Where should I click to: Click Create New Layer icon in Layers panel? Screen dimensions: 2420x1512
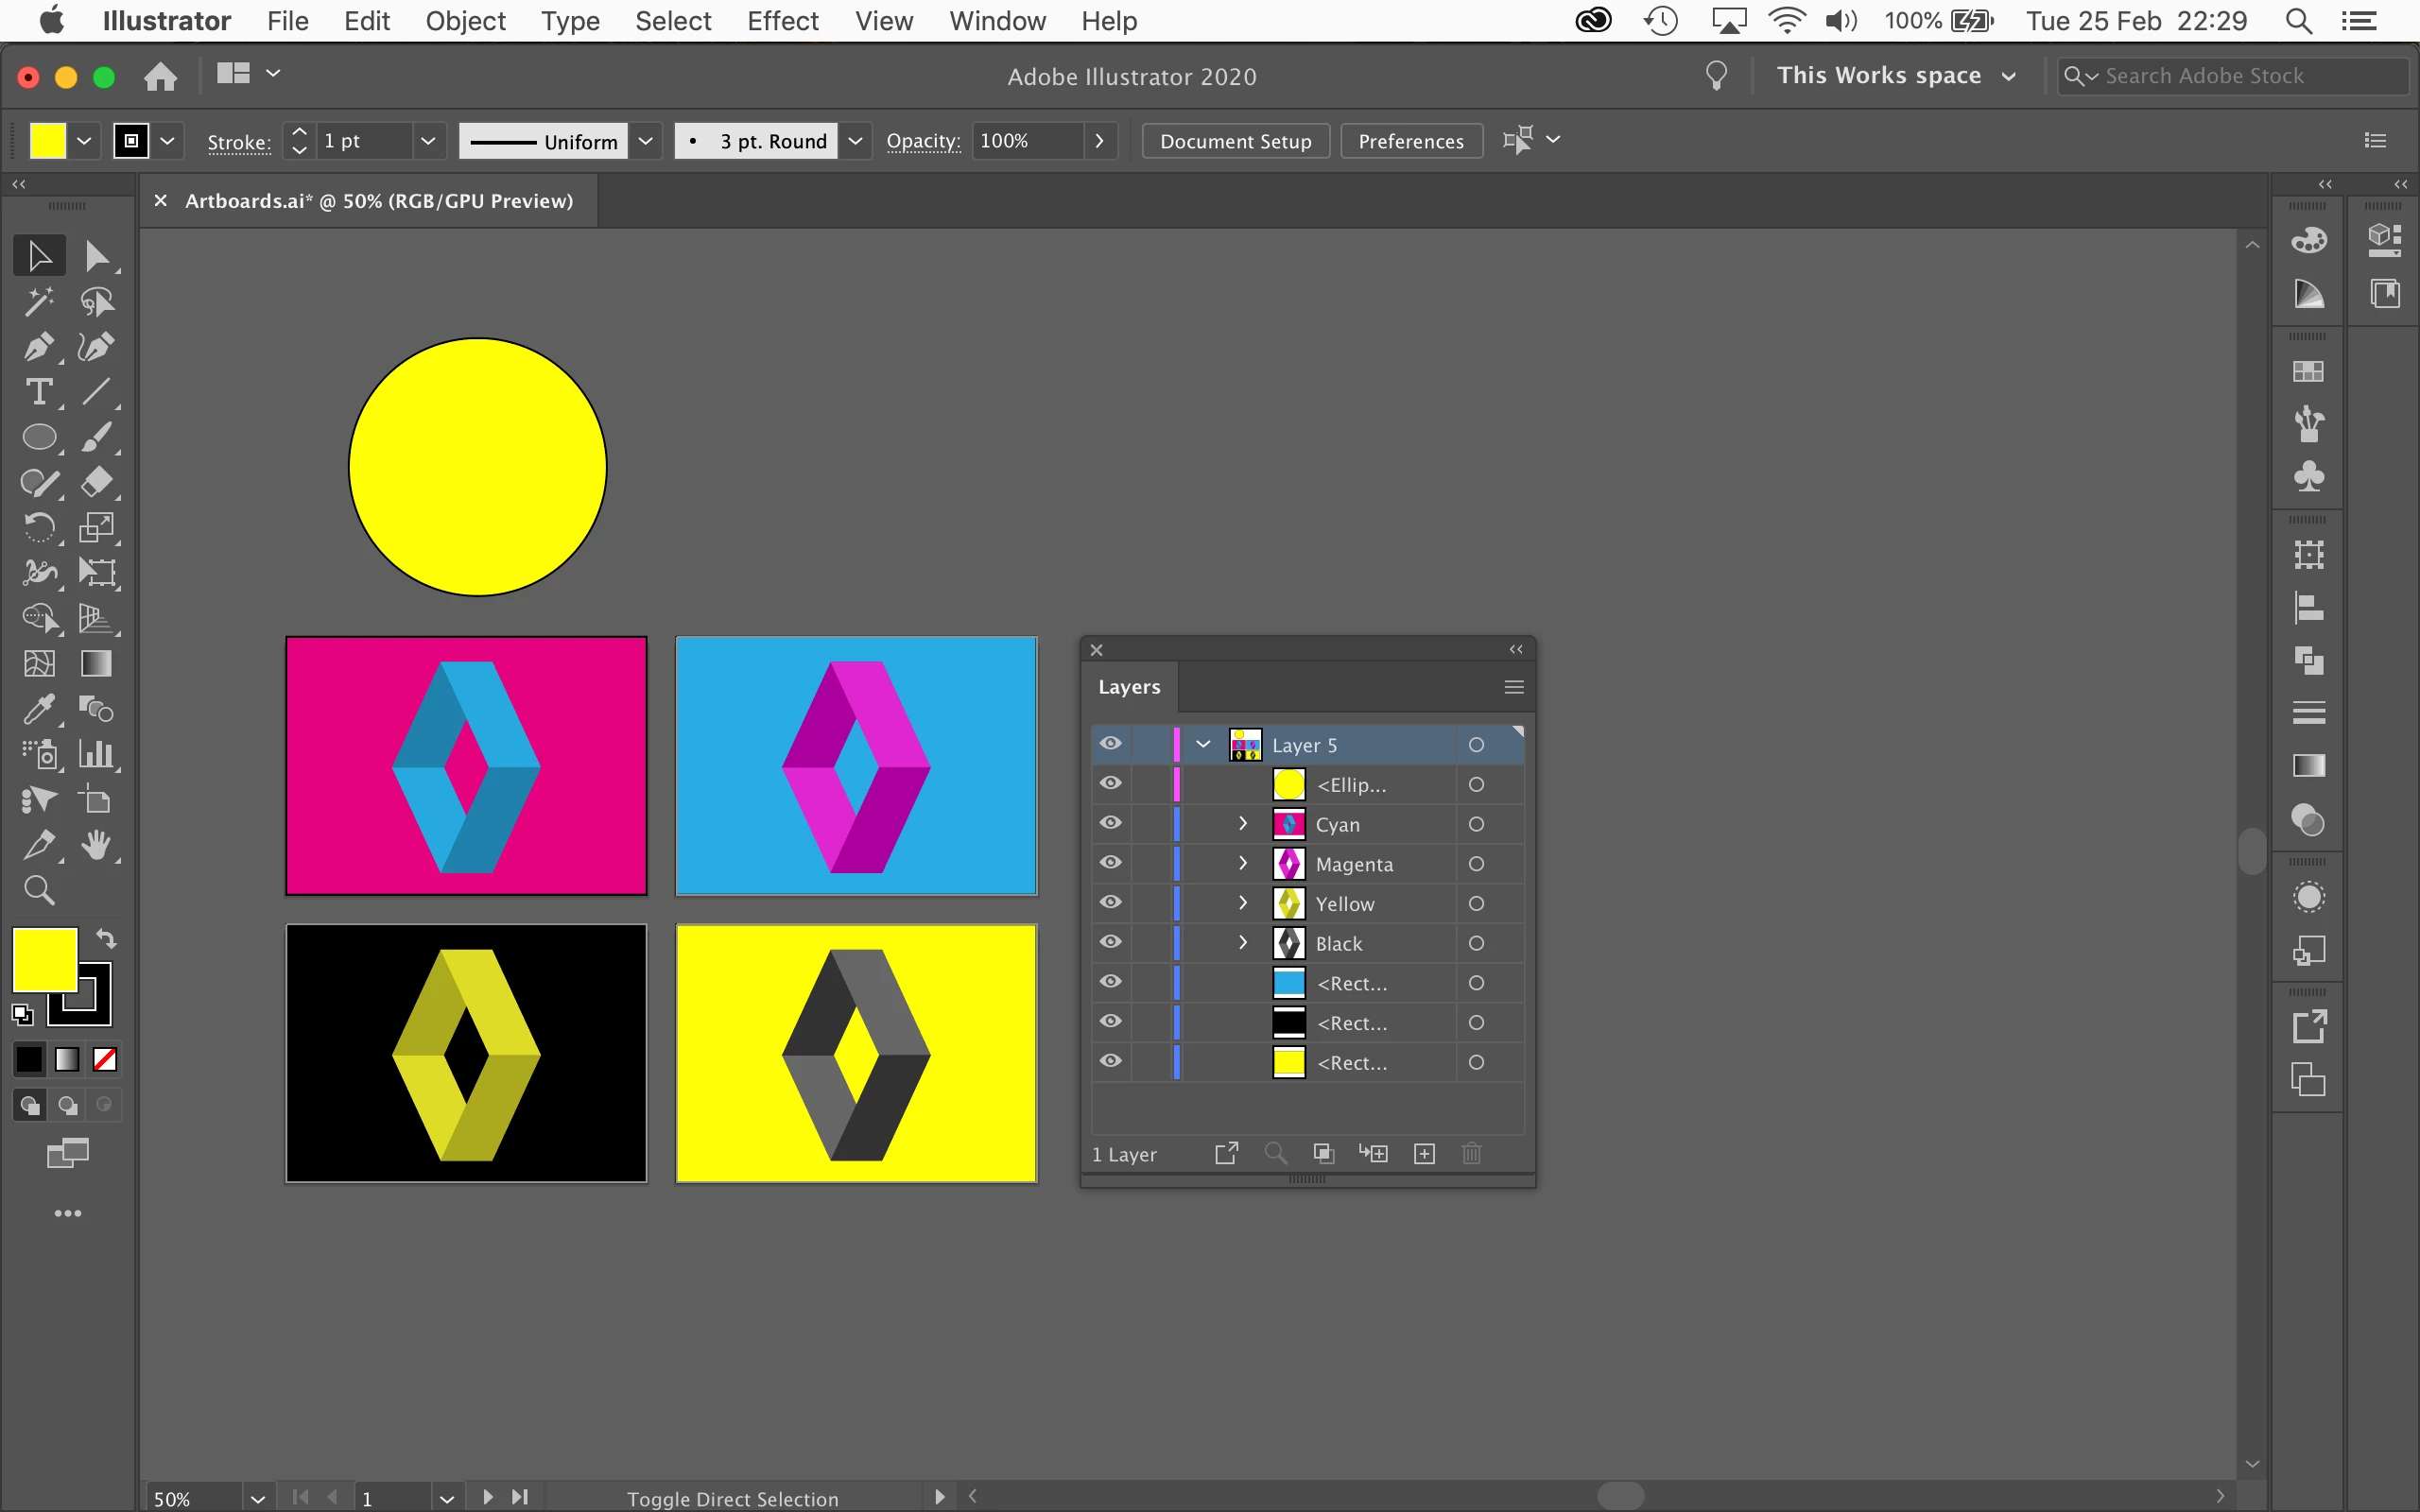[1424, 1154]
